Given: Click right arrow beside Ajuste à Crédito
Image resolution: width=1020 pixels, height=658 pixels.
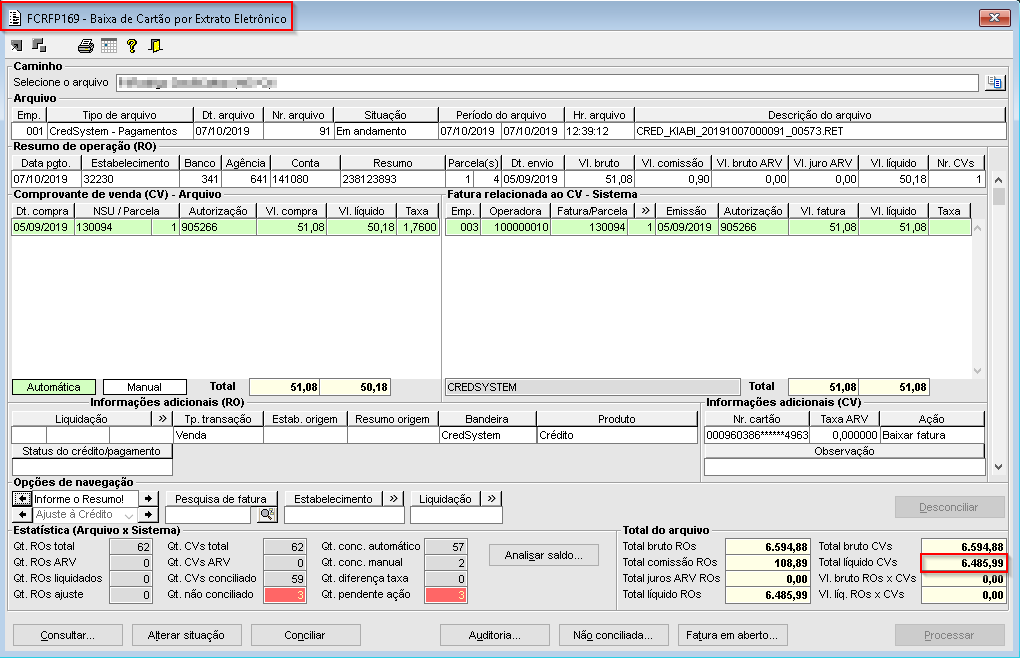Looking at the screenshot, I should tap(148, 514).
